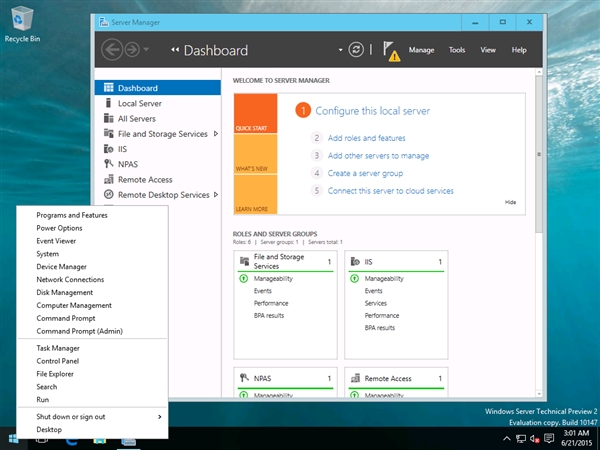
Task: Select the IIS icon in sidebar
Action: pyautogui.click(x=109, y=149)
